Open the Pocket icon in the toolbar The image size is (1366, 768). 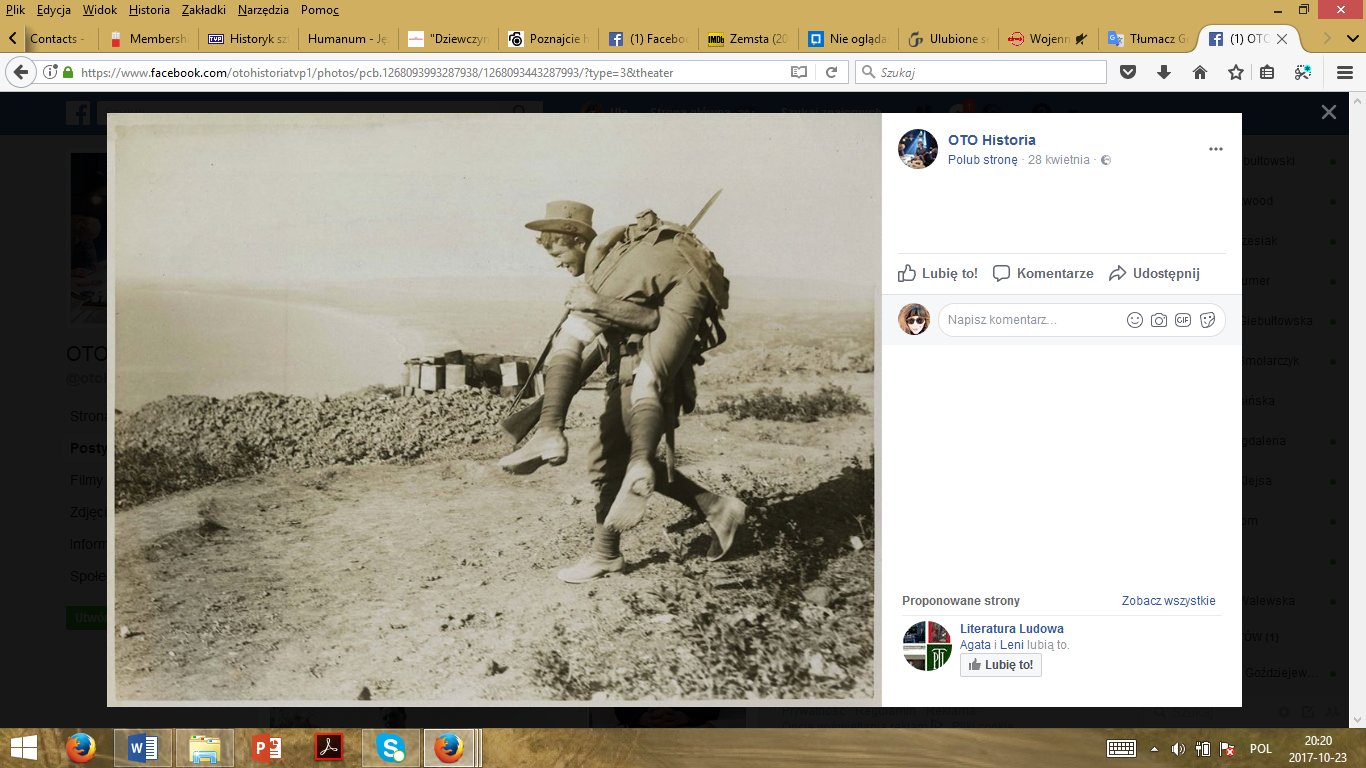pos(1128,72)
